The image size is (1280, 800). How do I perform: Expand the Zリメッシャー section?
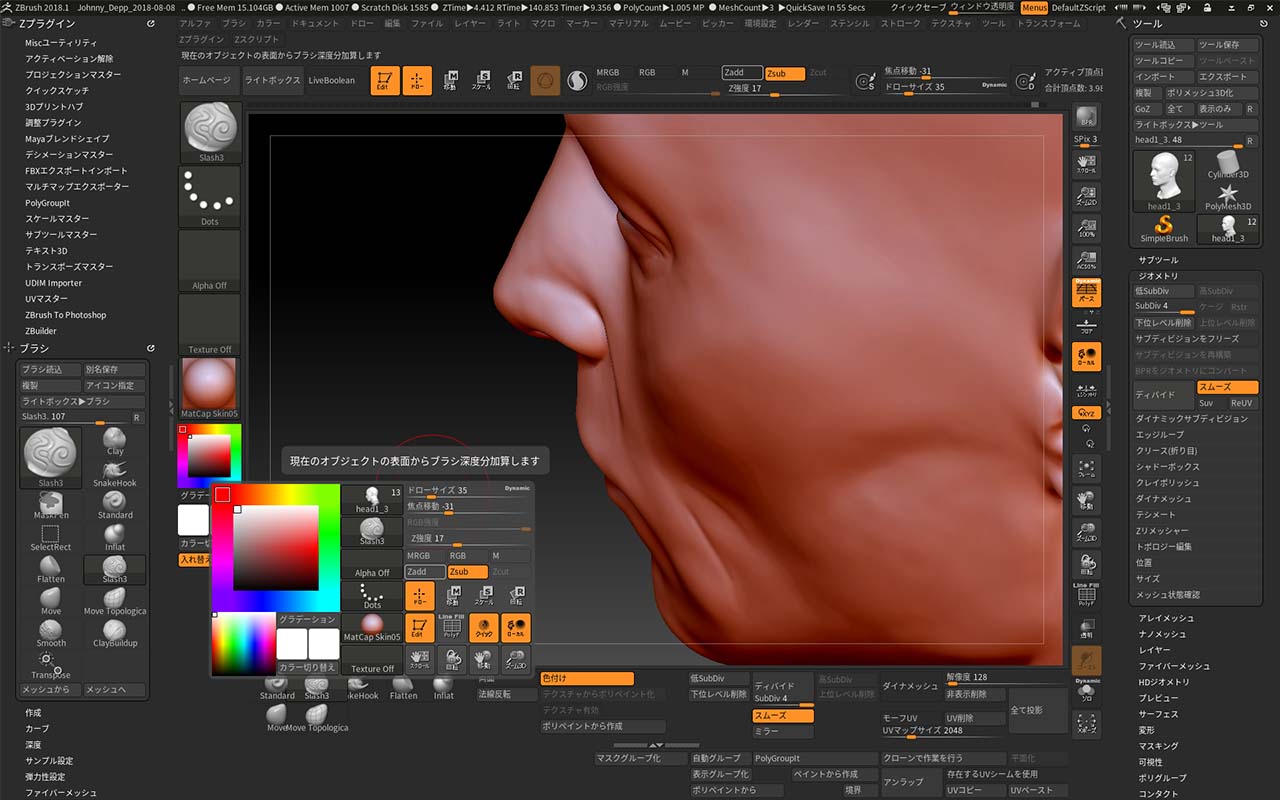[1162, 531]
